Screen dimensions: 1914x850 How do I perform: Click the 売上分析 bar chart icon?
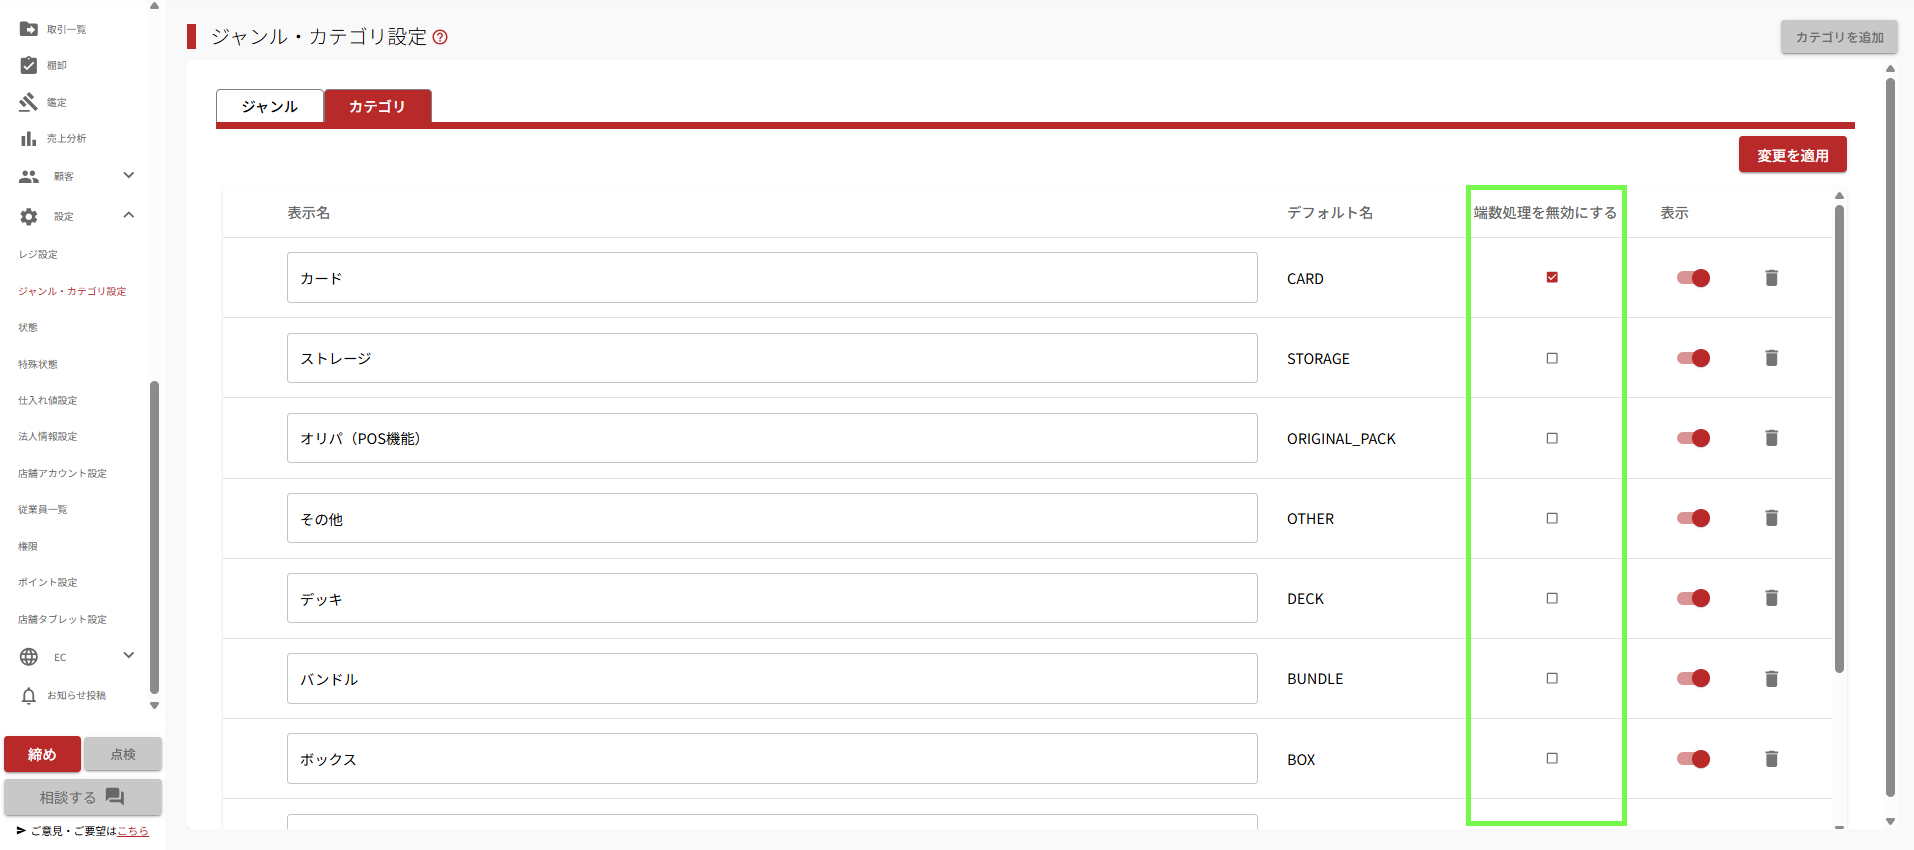[x=29, y=139]
